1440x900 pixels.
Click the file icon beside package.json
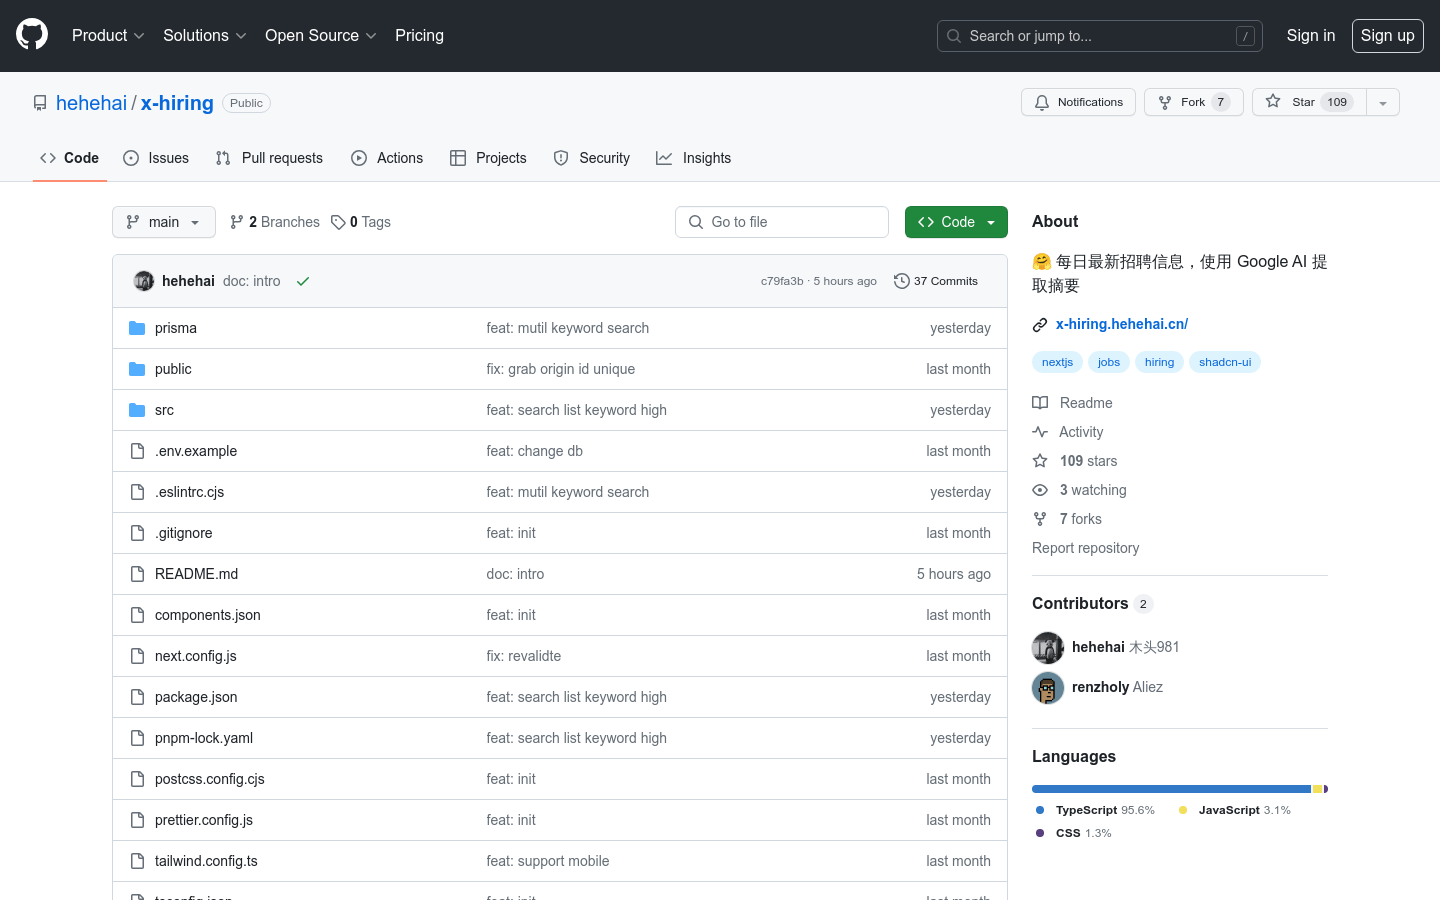pyautogui.click(x=137, y=697)
